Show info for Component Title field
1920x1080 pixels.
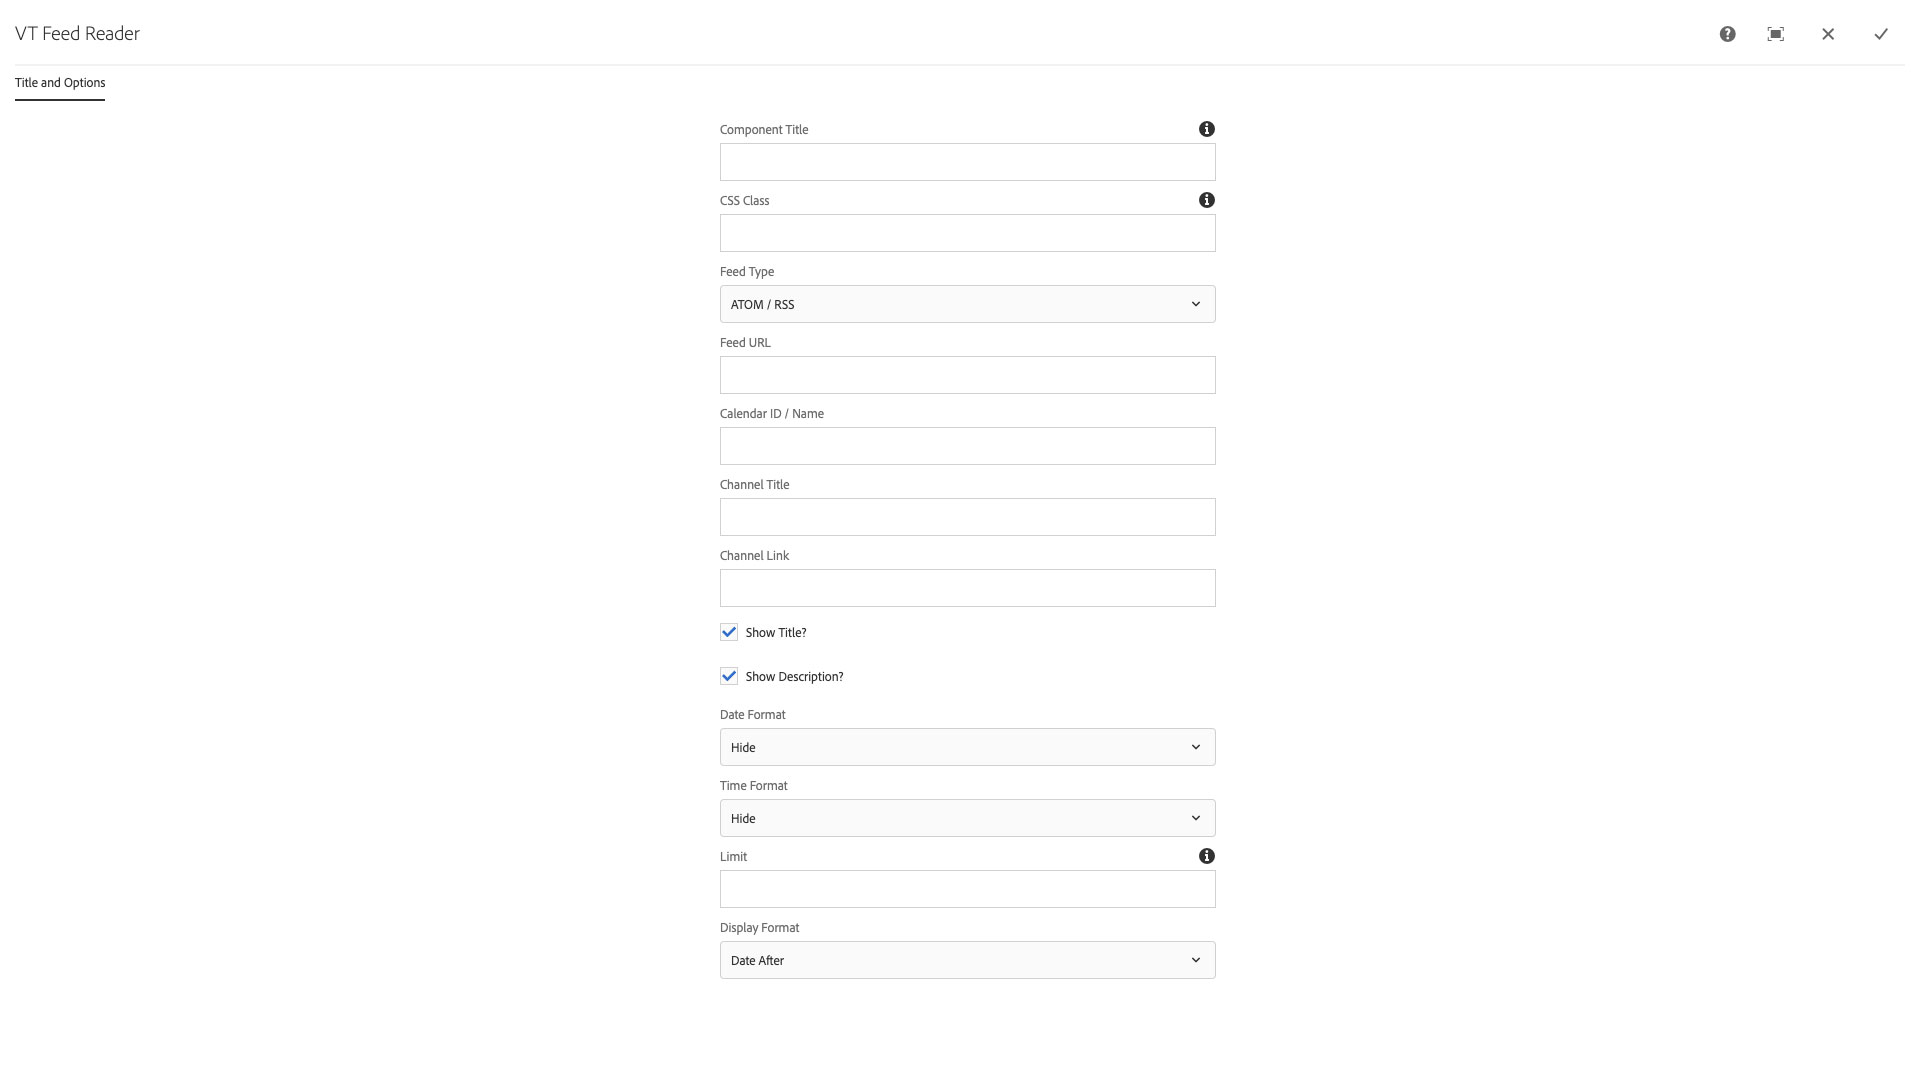(x=1207, y=129)
